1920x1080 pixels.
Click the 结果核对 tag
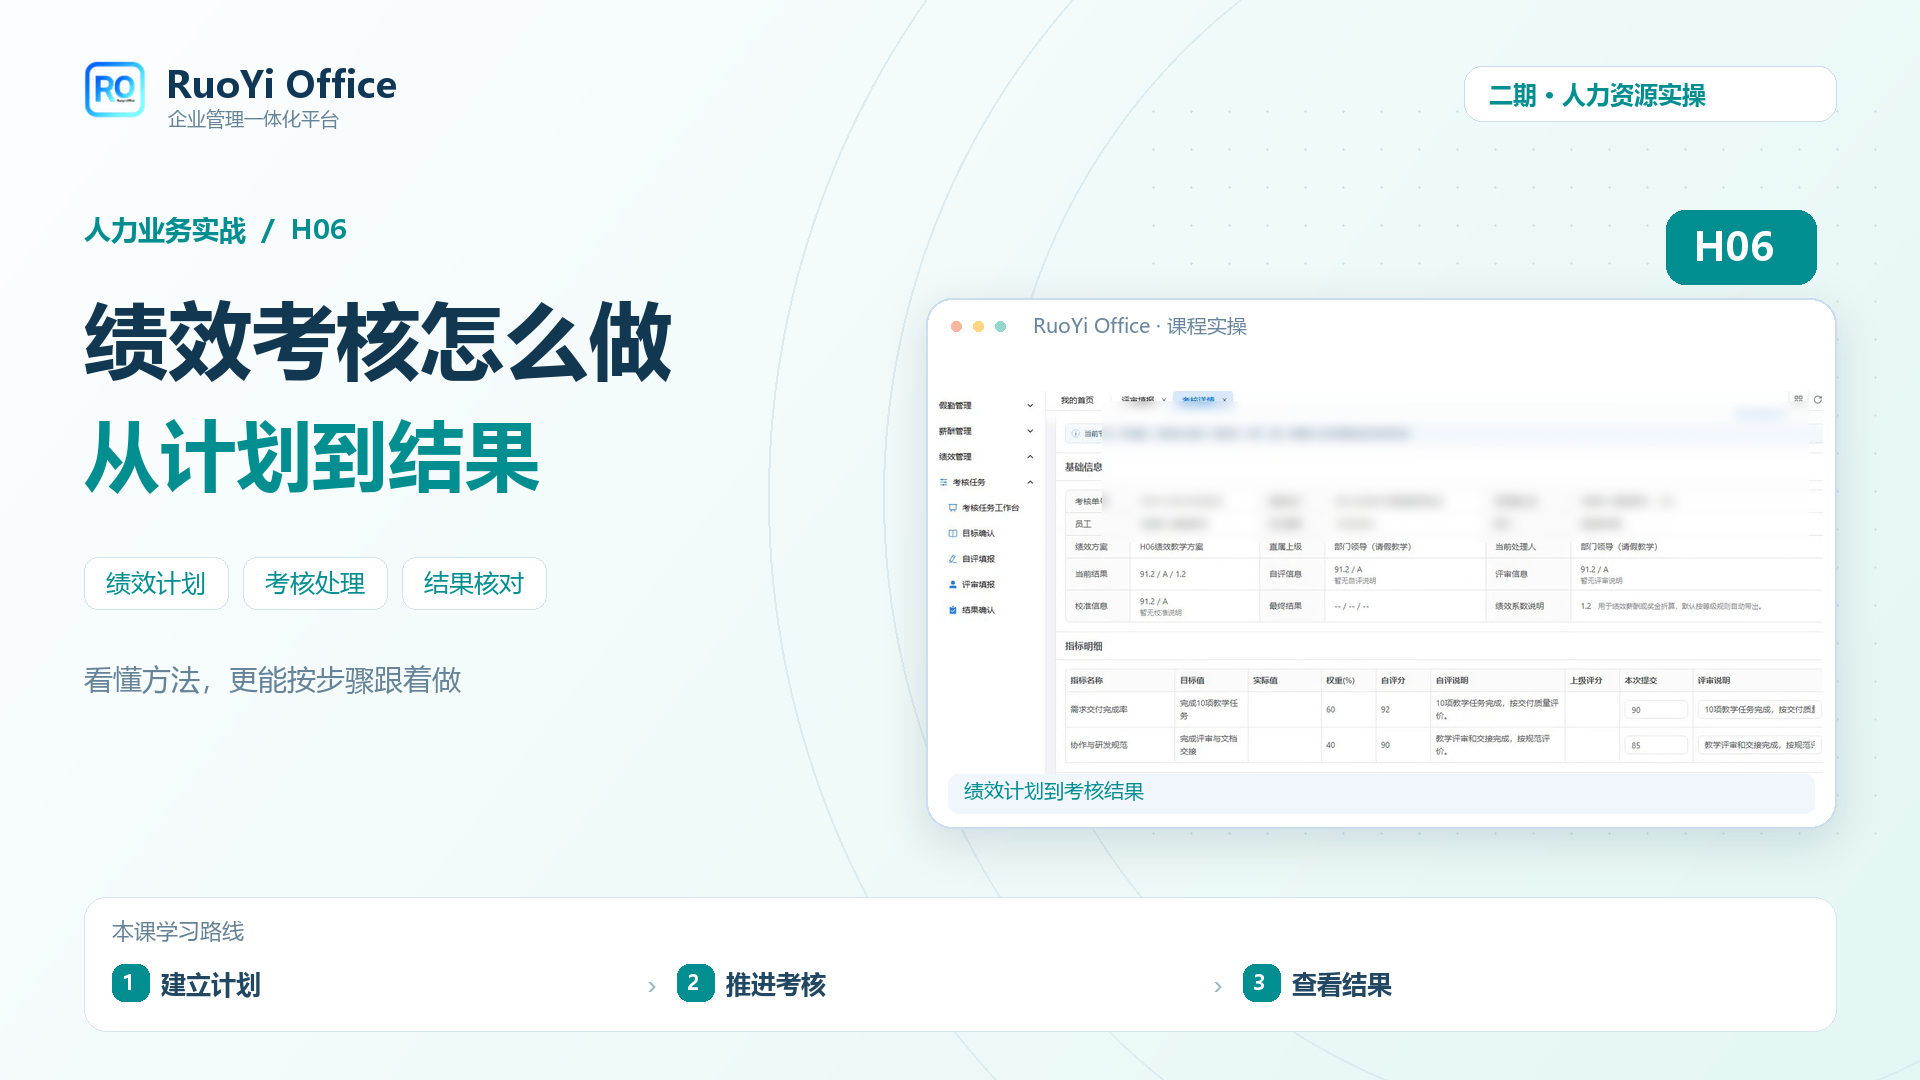[474, 583]
